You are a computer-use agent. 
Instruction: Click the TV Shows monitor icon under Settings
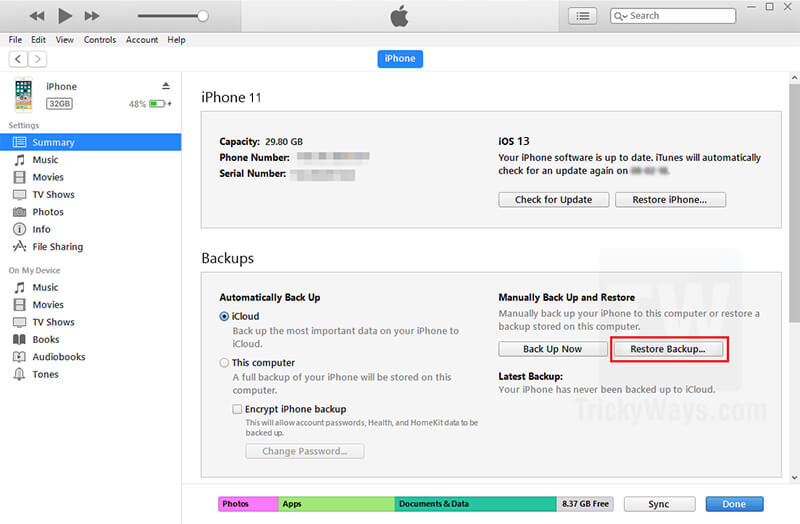click(19, 194)
